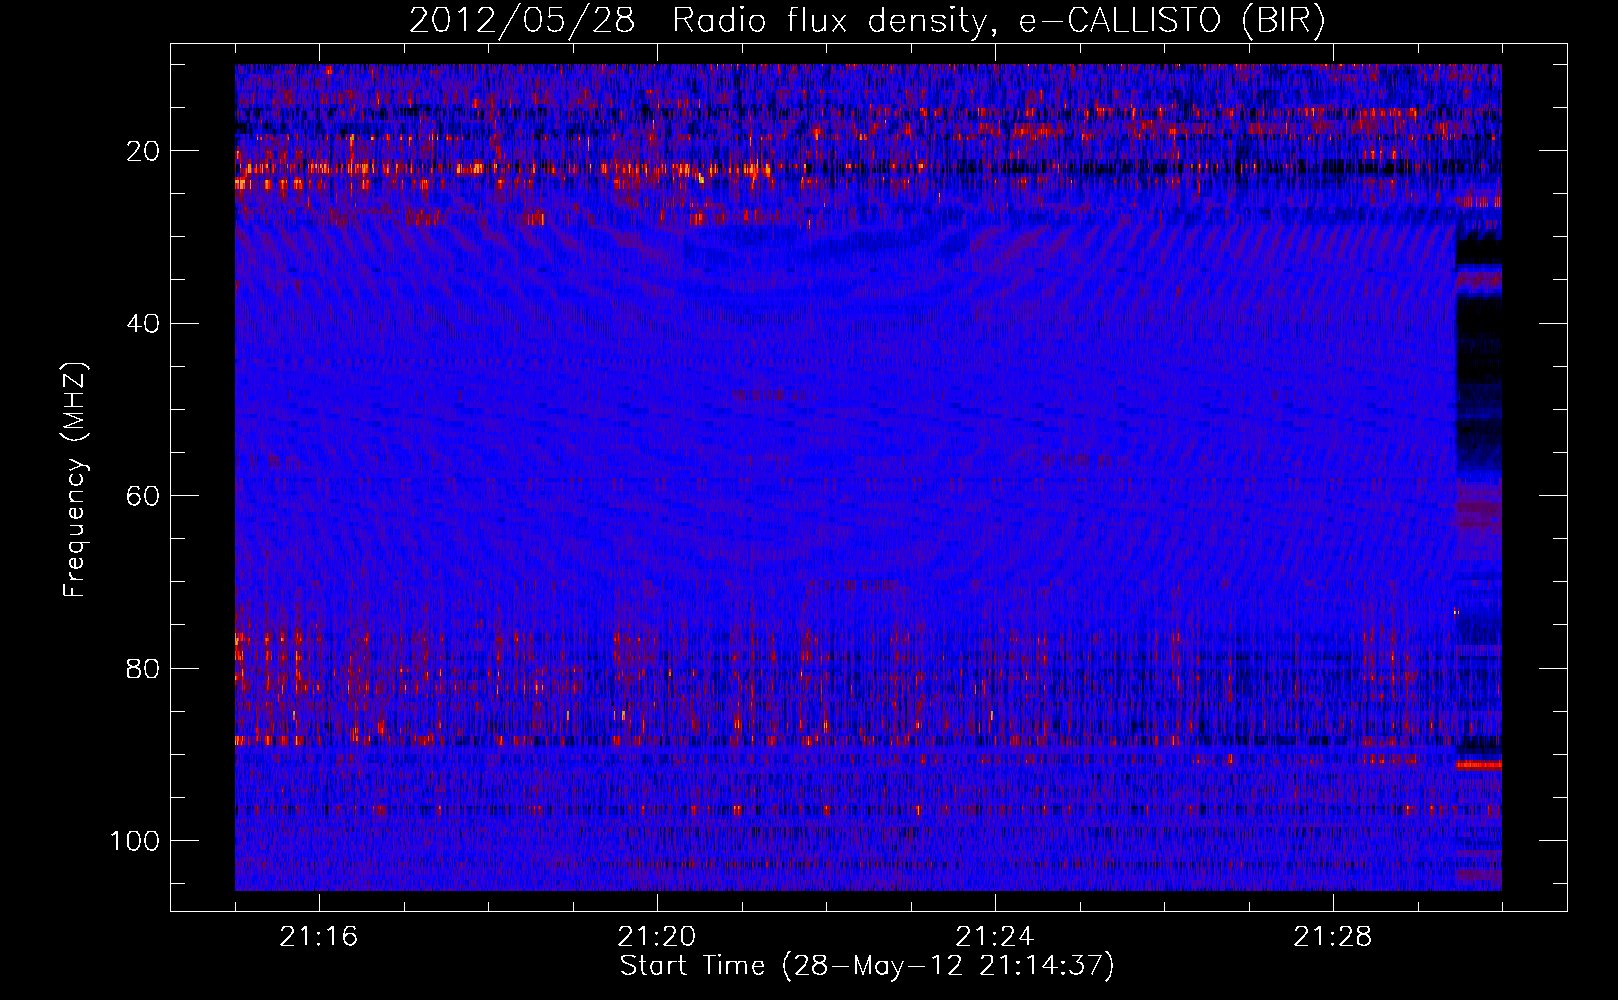Screen dimensions: 1618x1000
Task: Click the frequency tick label 100
Action: pyautogui.click(x=135, y=841)
